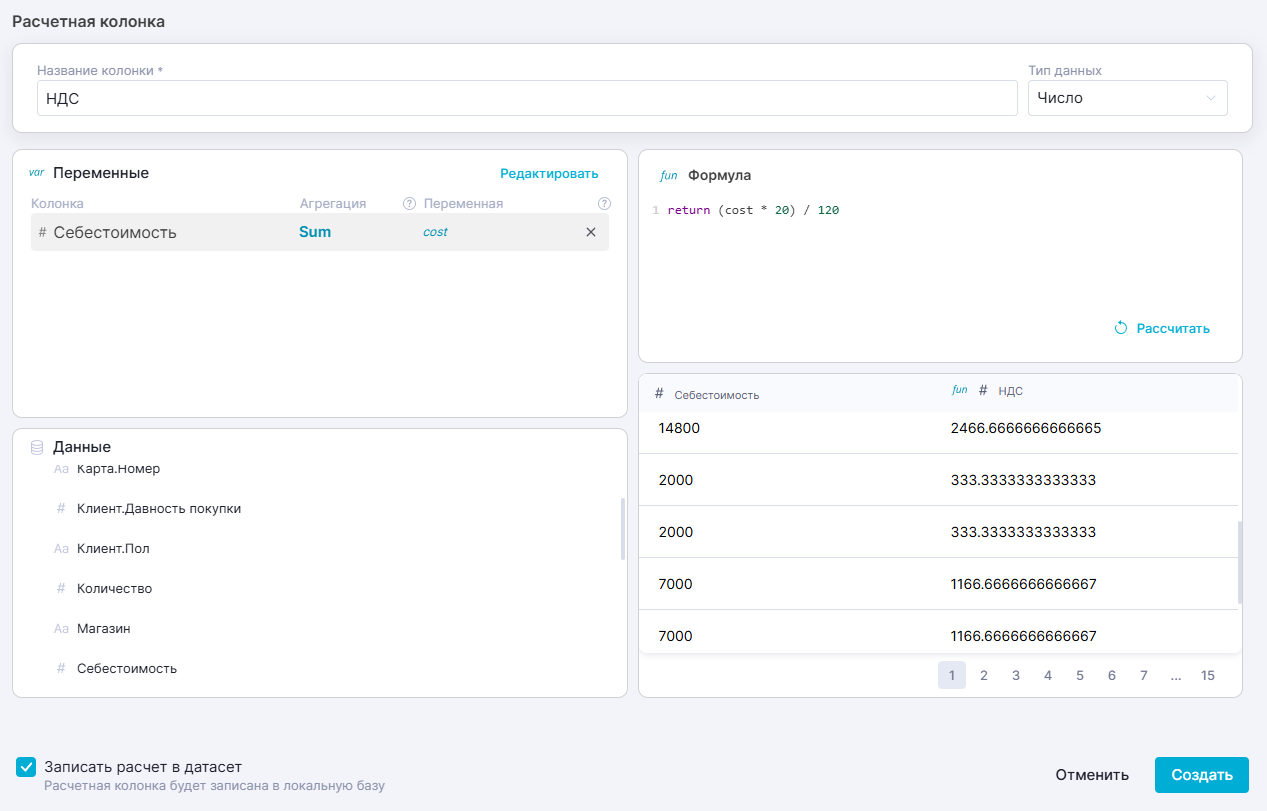1267x811 pixels.
Task: Open the Sum aggregation selector
Action: [x=315, y=232]
